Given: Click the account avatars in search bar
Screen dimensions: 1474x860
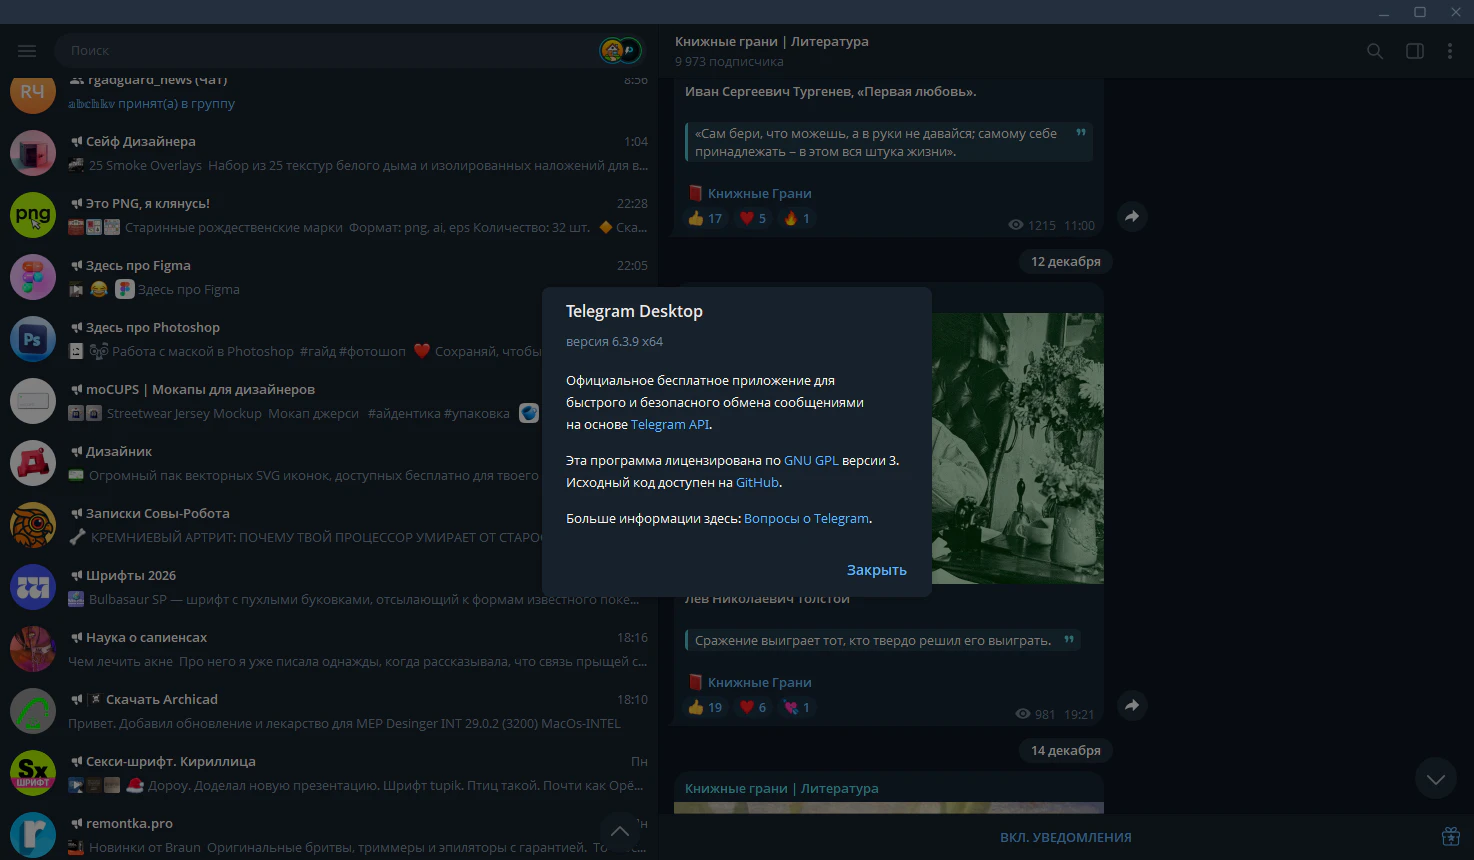Looking at the screenshot, I should (x=619, y=50).
